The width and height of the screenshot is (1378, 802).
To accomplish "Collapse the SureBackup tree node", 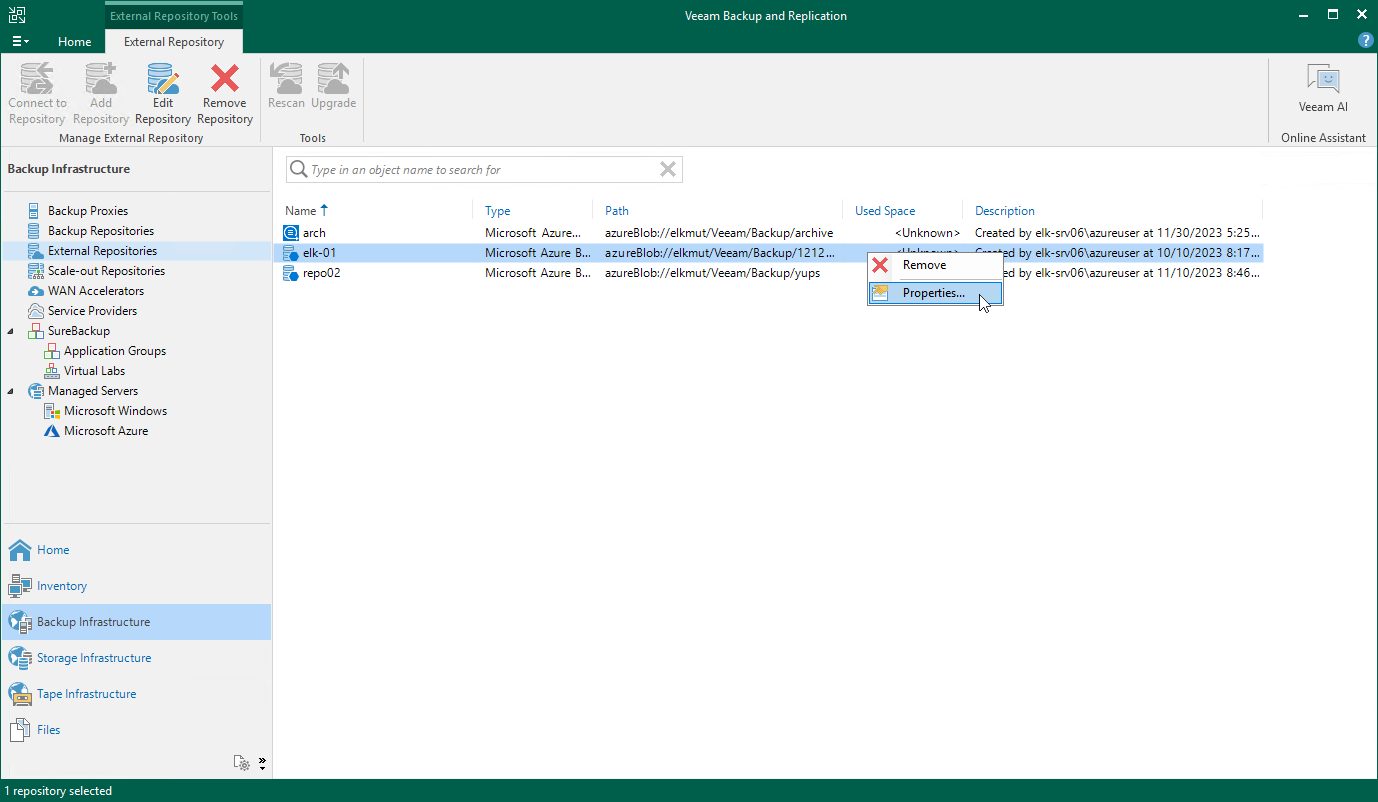I will click(11, 331).
